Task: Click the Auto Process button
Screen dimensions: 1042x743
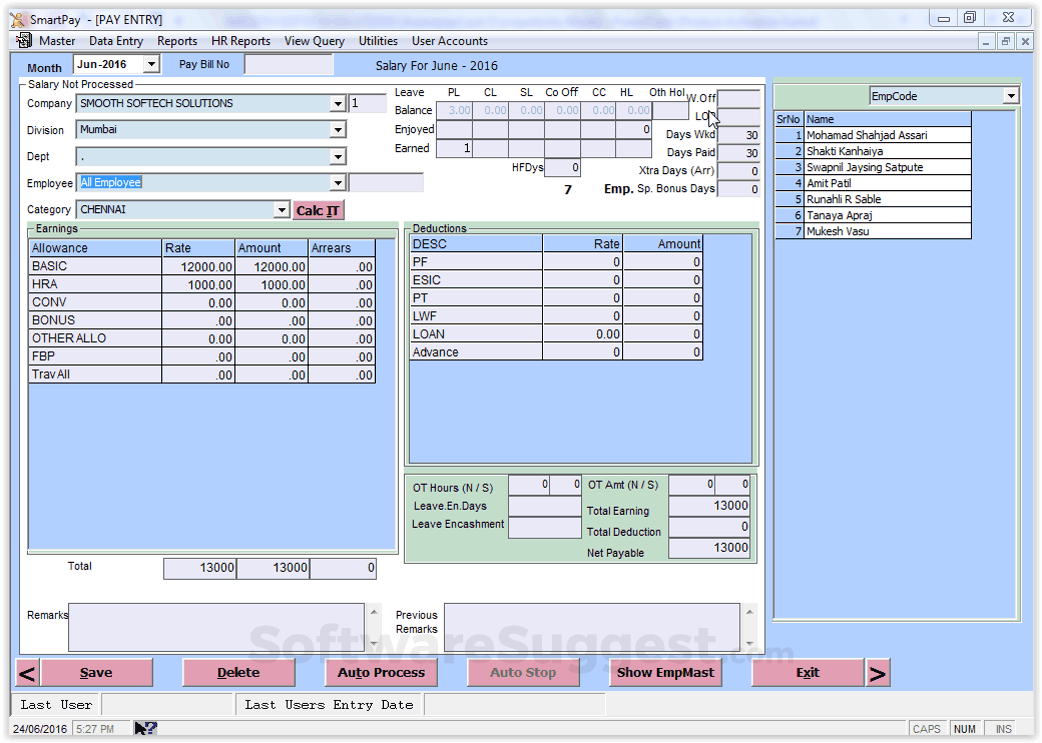Action: click(x=381, y=673)
